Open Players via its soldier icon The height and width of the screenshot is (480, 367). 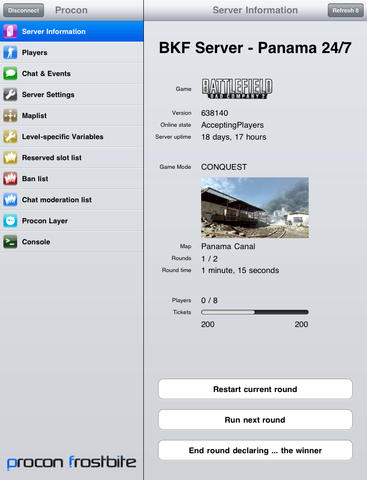(x=10, y=52)
